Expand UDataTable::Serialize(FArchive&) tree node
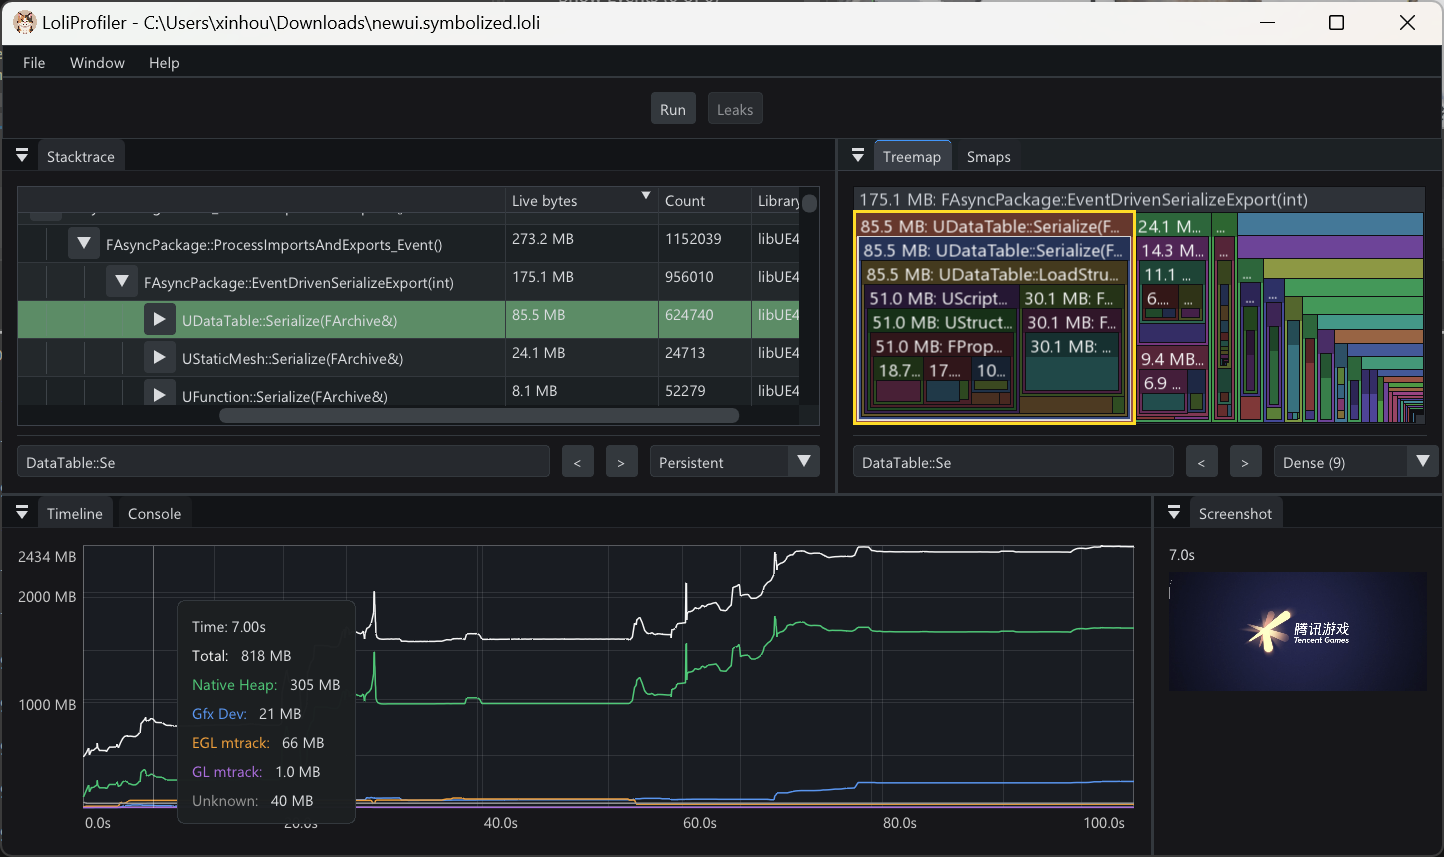 point(159,320)
